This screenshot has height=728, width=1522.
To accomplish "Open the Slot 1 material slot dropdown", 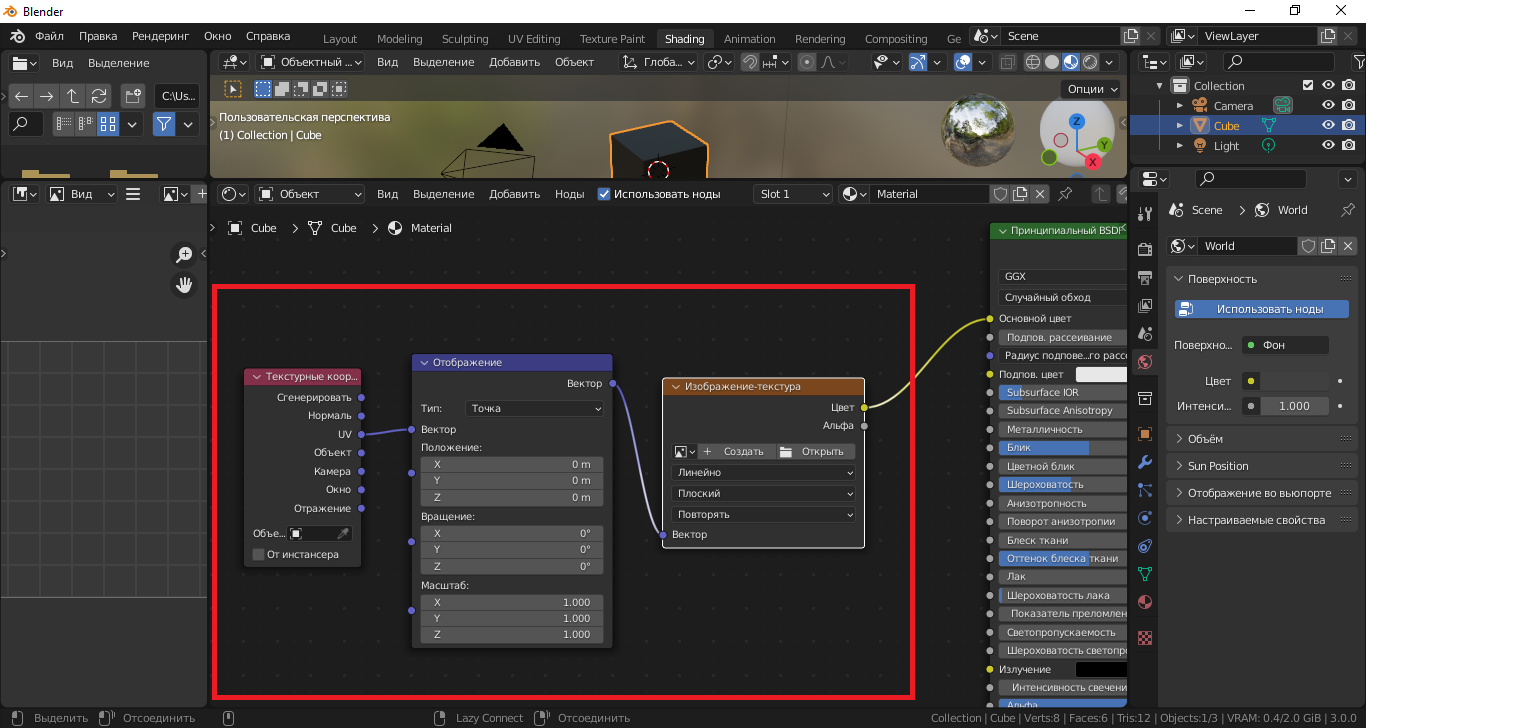I will [x=794, y=194].
